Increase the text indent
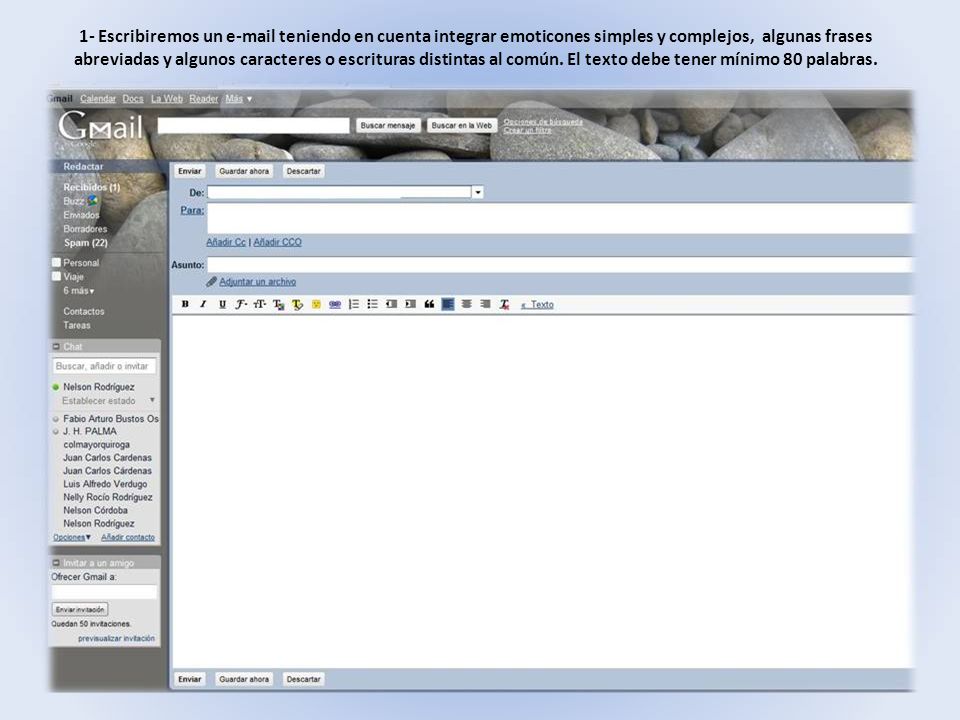The height and width of the screenshot is (720, 960). pos(410,304)
